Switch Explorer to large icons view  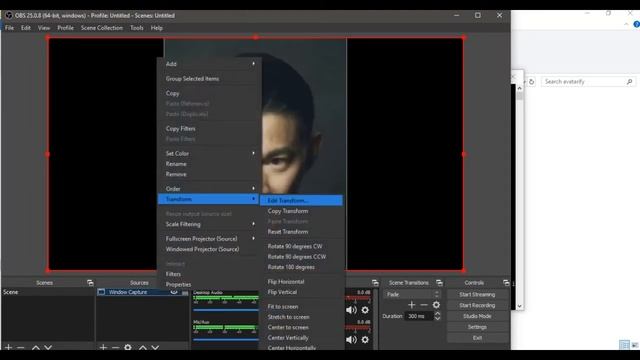point(635,344)
